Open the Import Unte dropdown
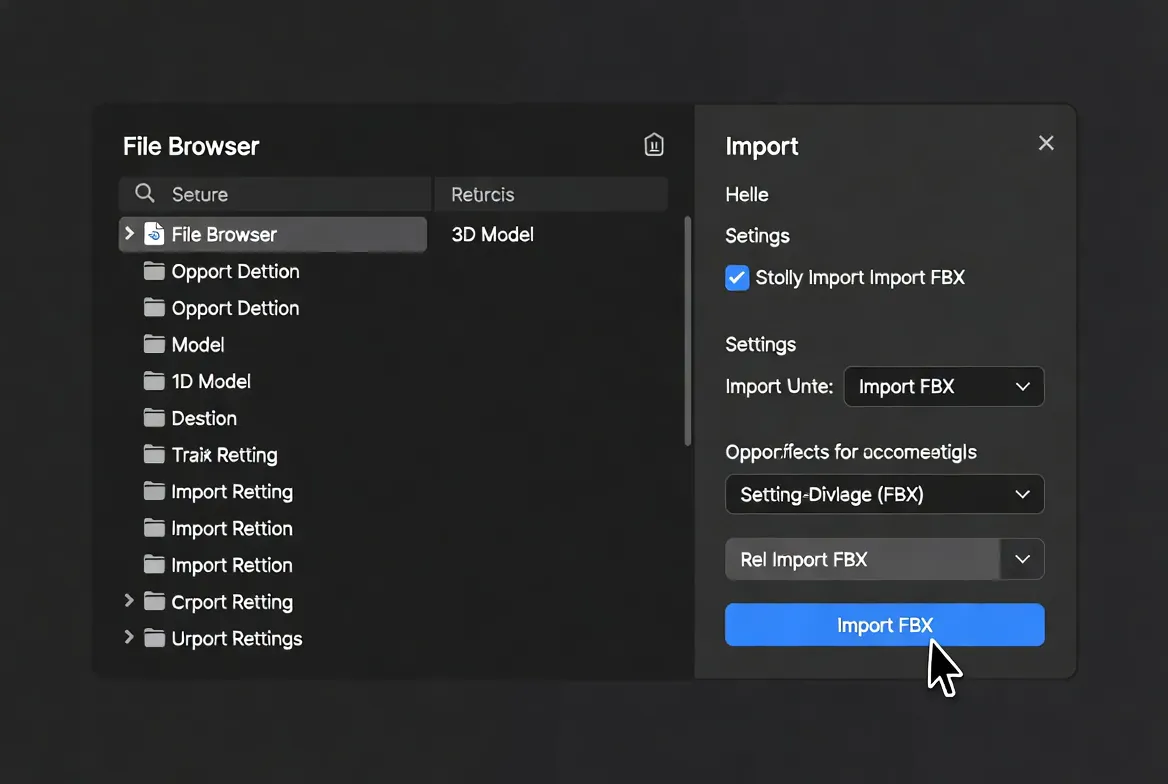Viewport: 1168px width, 784px height. [943, 386]
